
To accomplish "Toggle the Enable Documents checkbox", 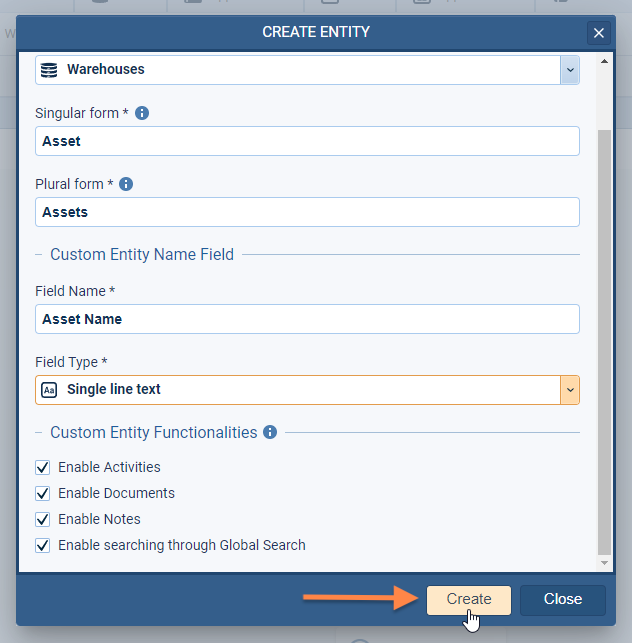I will pos(43,493).
